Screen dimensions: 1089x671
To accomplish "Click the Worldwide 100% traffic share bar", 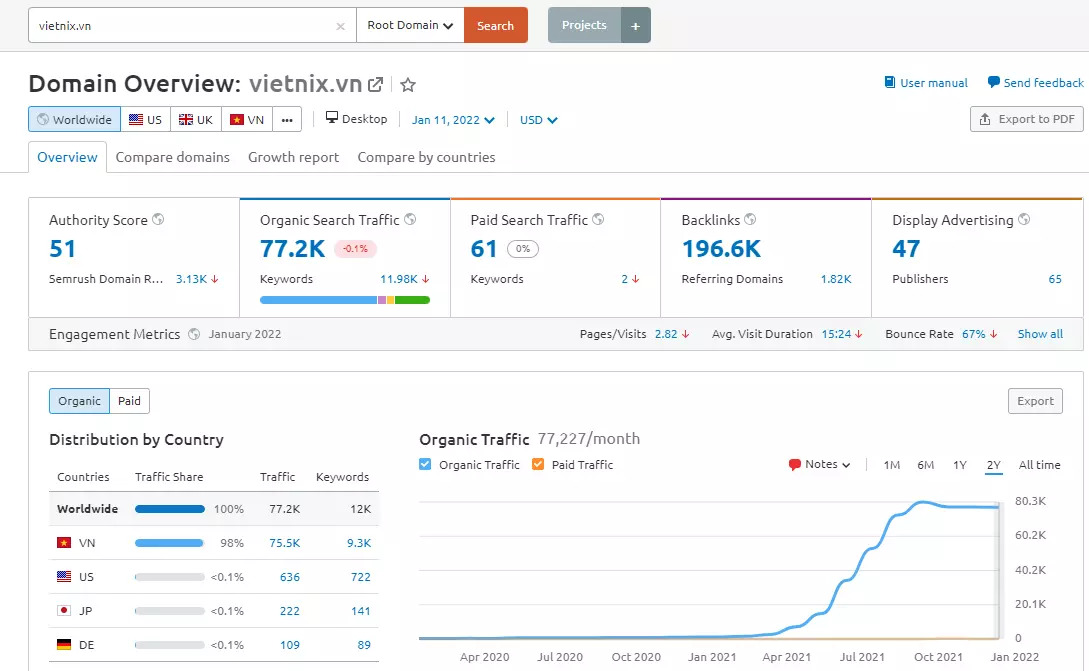I will click(x=169, y=508).
